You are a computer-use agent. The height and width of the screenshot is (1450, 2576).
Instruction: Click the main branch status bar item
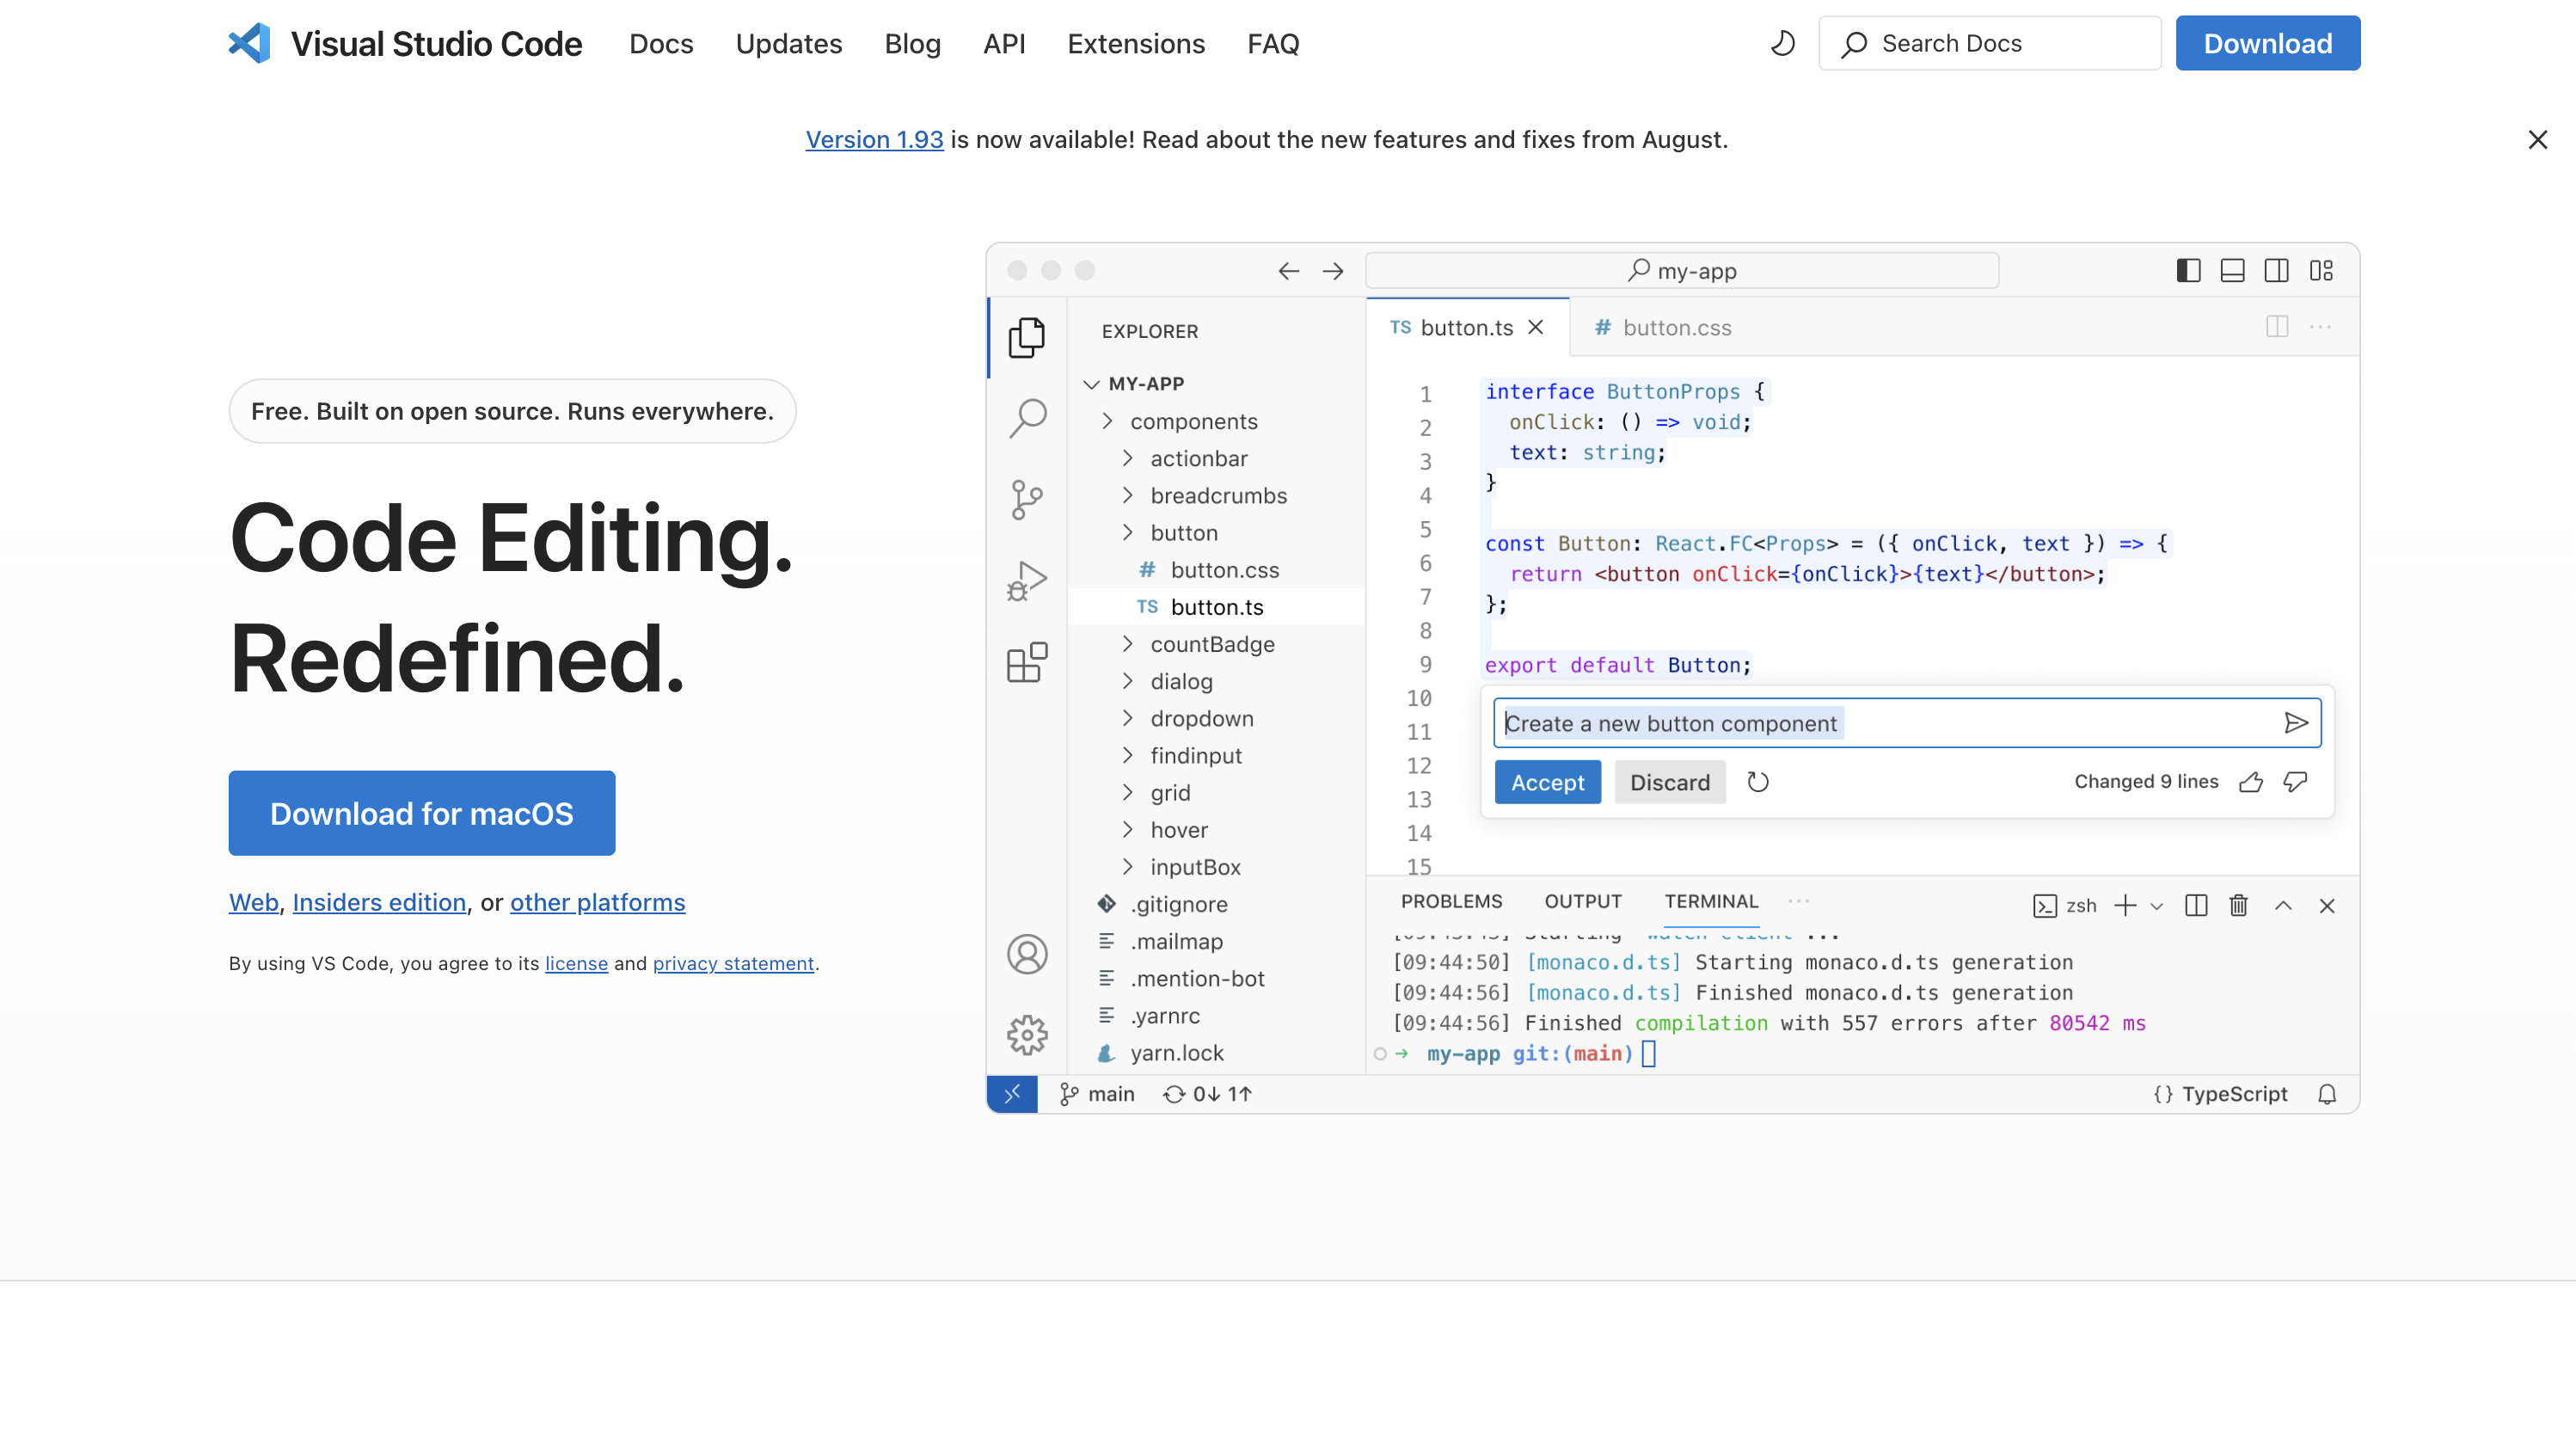tap(1096, 1094)
